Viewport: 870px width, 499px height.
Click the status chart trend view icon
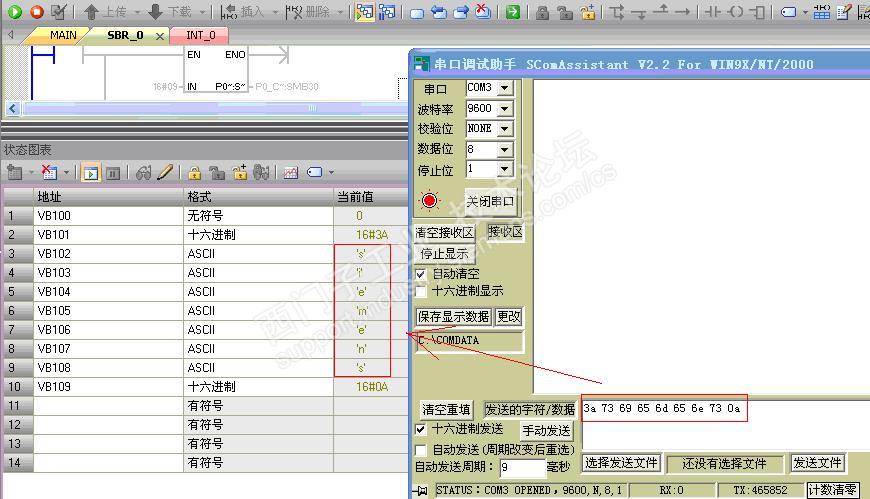point(291,173)
